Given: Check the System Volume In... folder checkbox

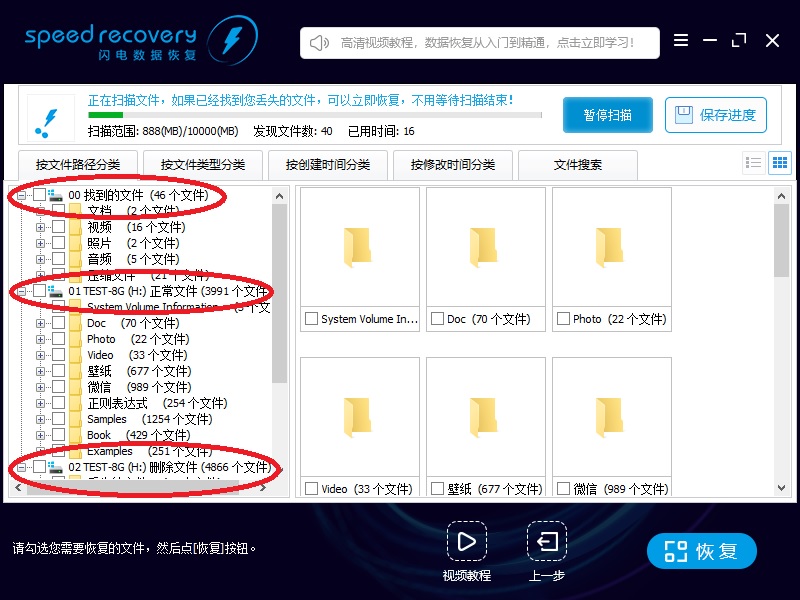Looking at the screenshot, I should click(x=310, y=319).
